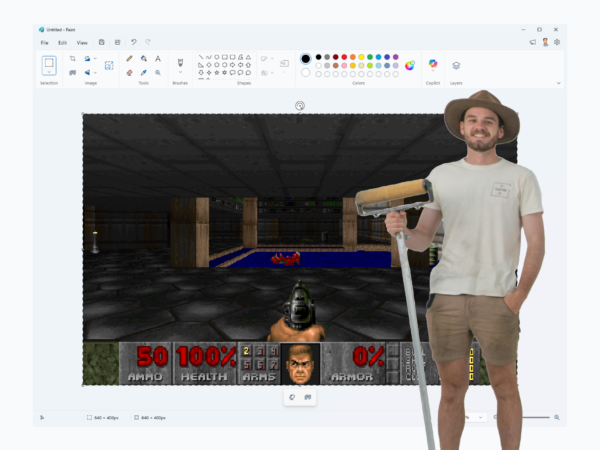Expand the Copilot dropdown chevron

(433, 71)
